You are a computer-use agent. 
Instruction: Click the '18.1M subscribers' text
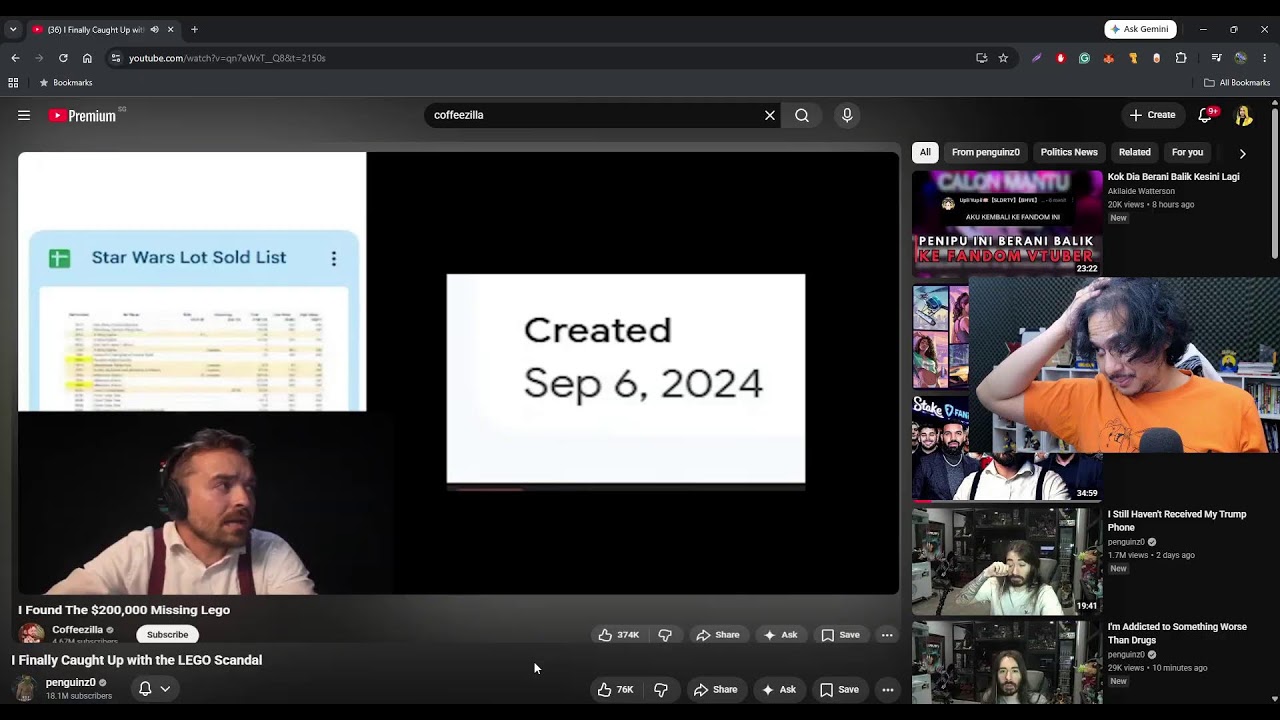click(79, 696)
